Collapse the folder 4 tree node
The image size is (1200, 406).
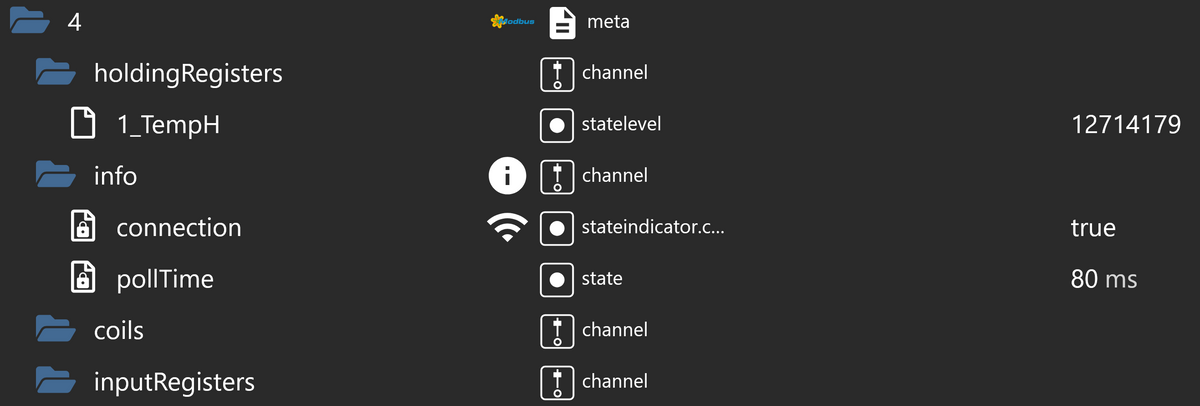pyautogui.click(x=29, y=22)
